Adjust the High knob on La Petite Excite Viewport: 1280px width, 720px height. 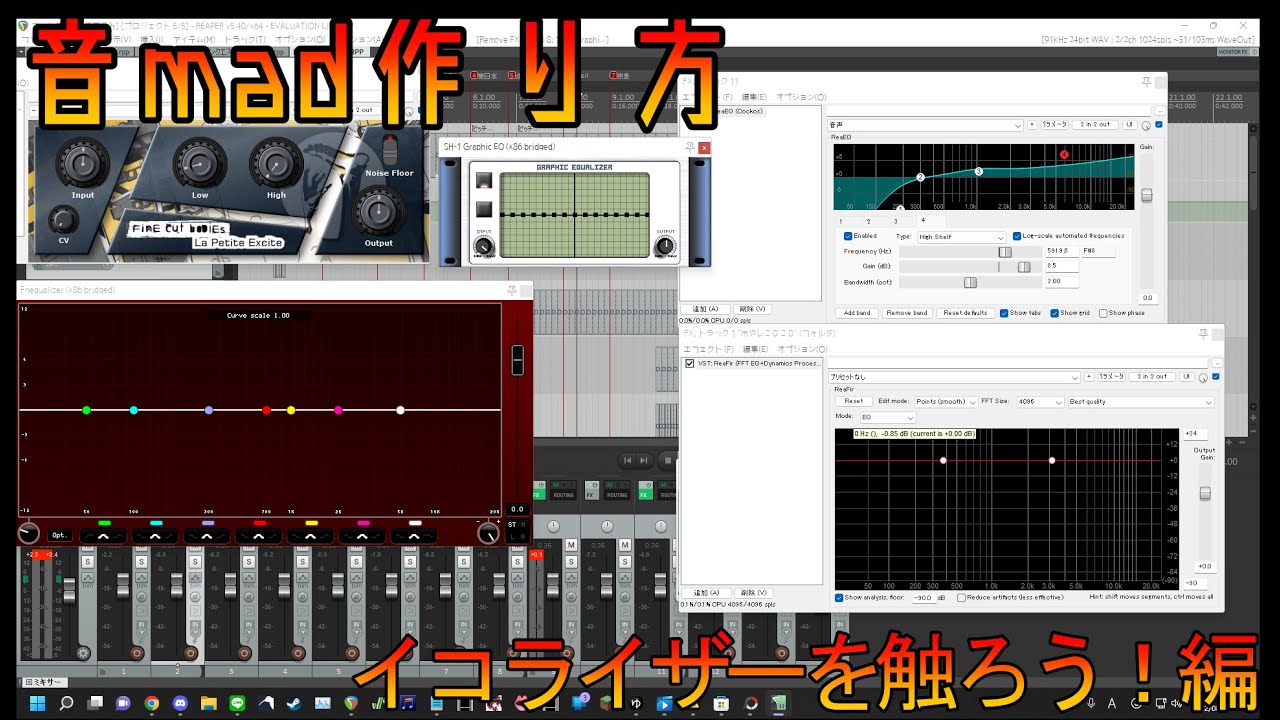tap(276, 162)
